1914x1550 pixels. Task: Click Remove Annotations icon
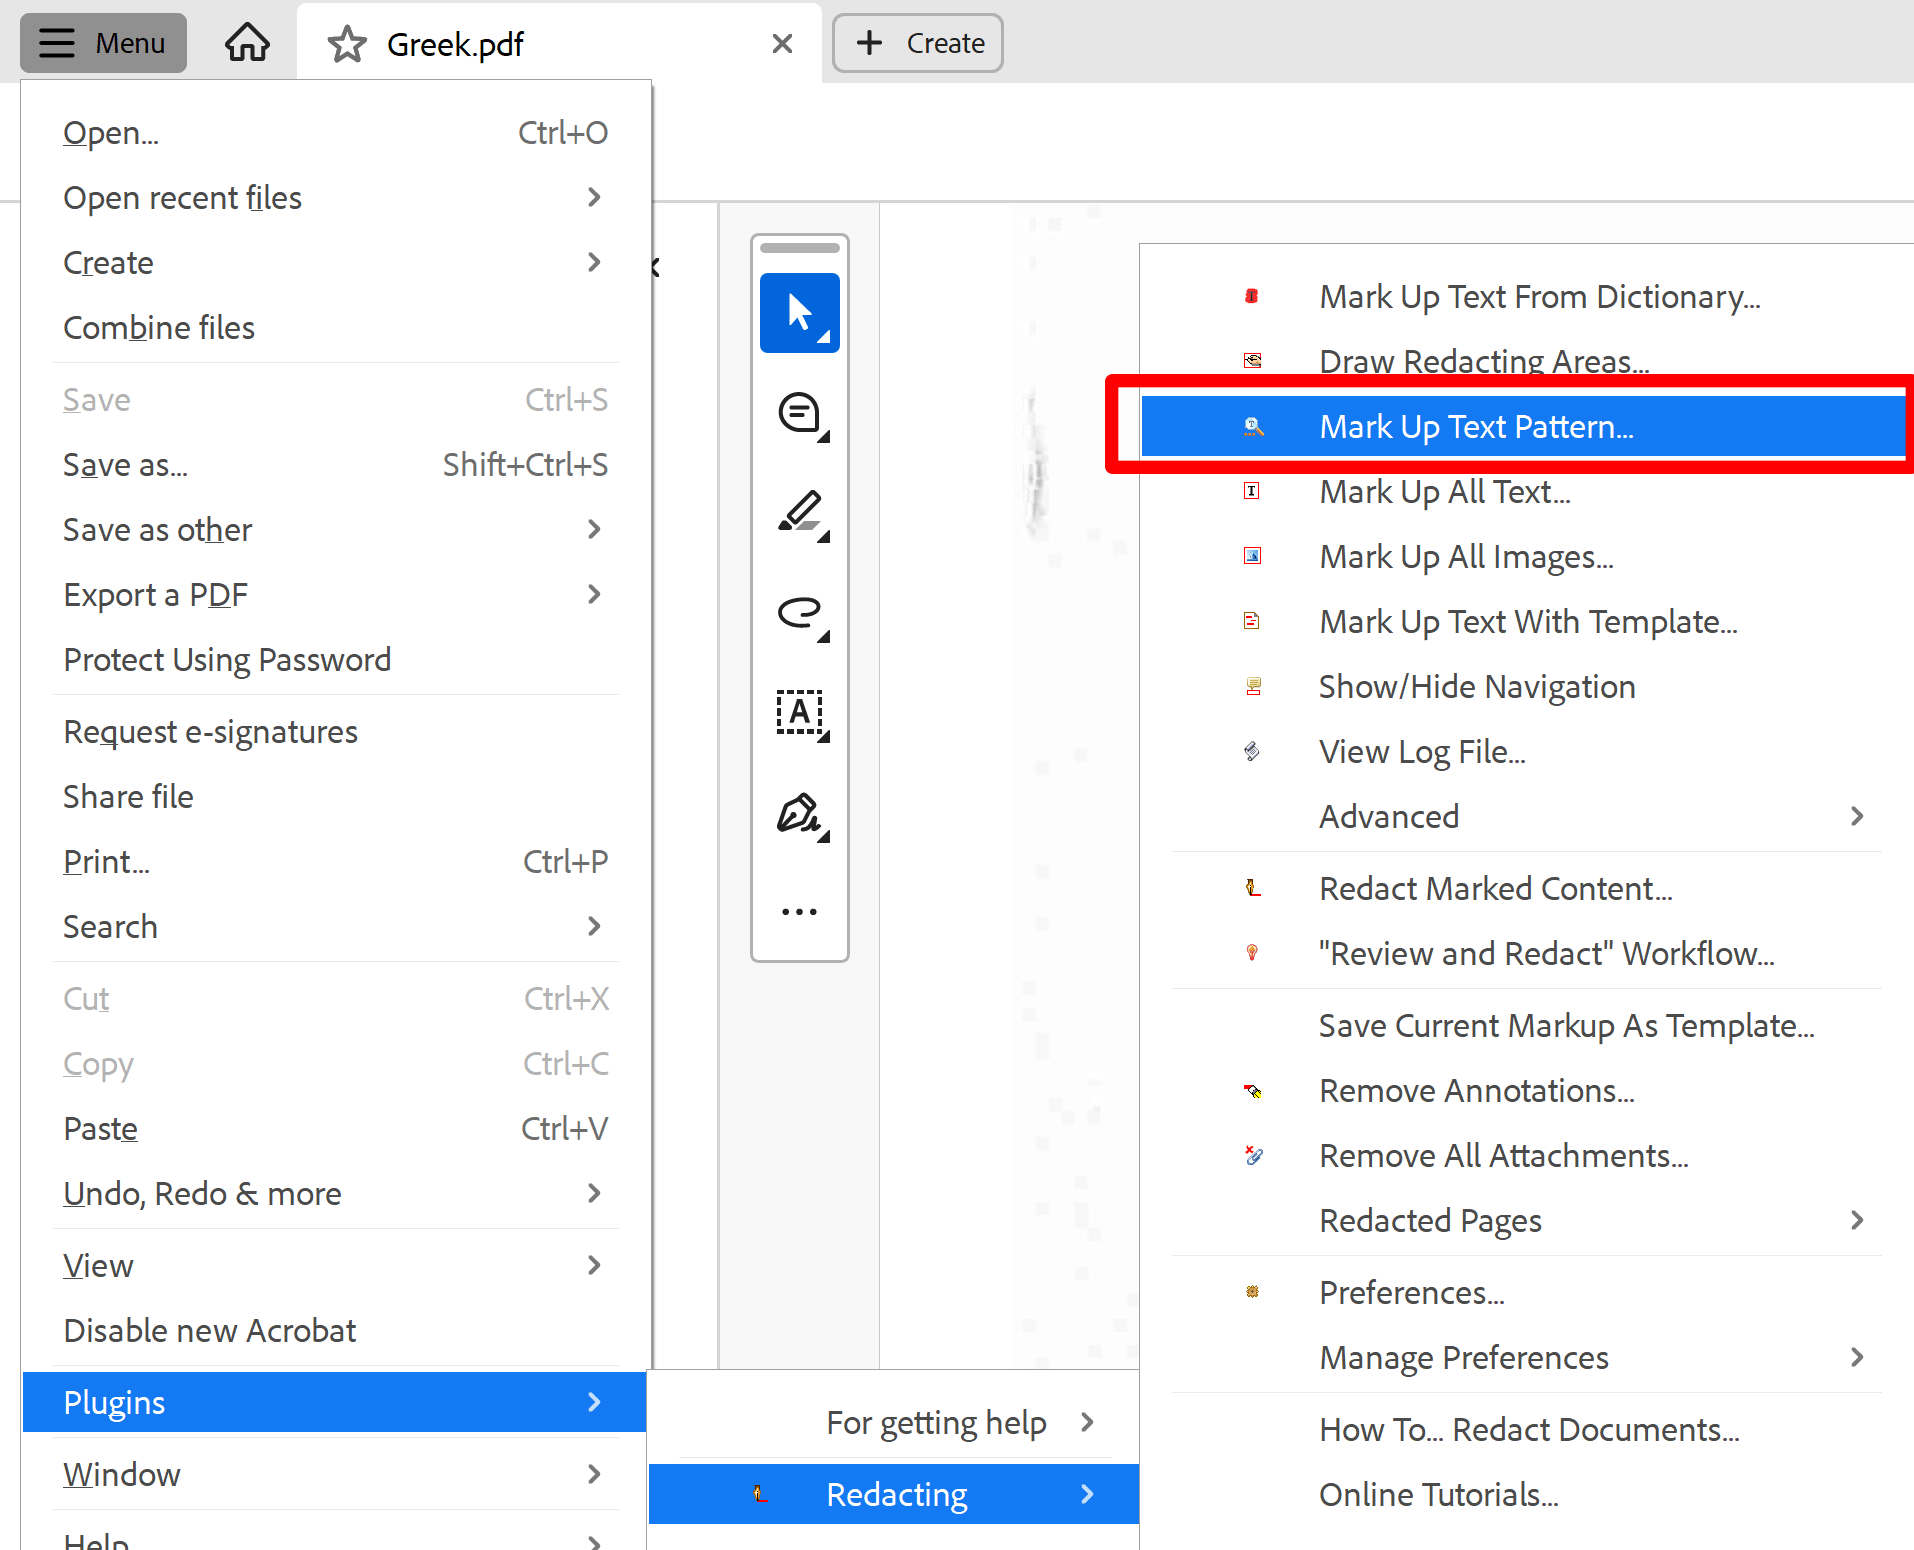click(x=1252, y=1090)
